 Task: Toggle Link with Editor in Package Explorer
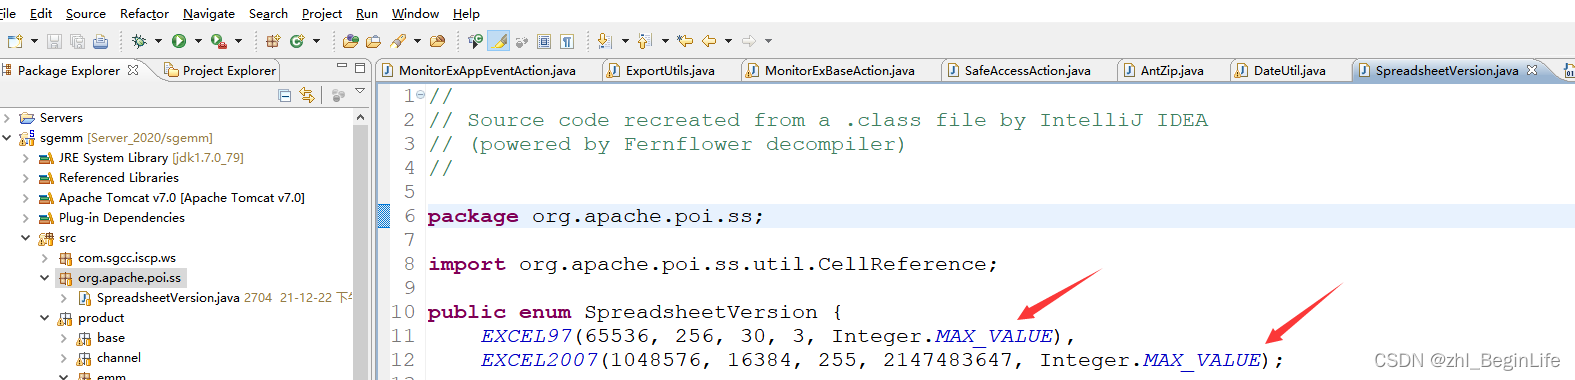[307, 95]
